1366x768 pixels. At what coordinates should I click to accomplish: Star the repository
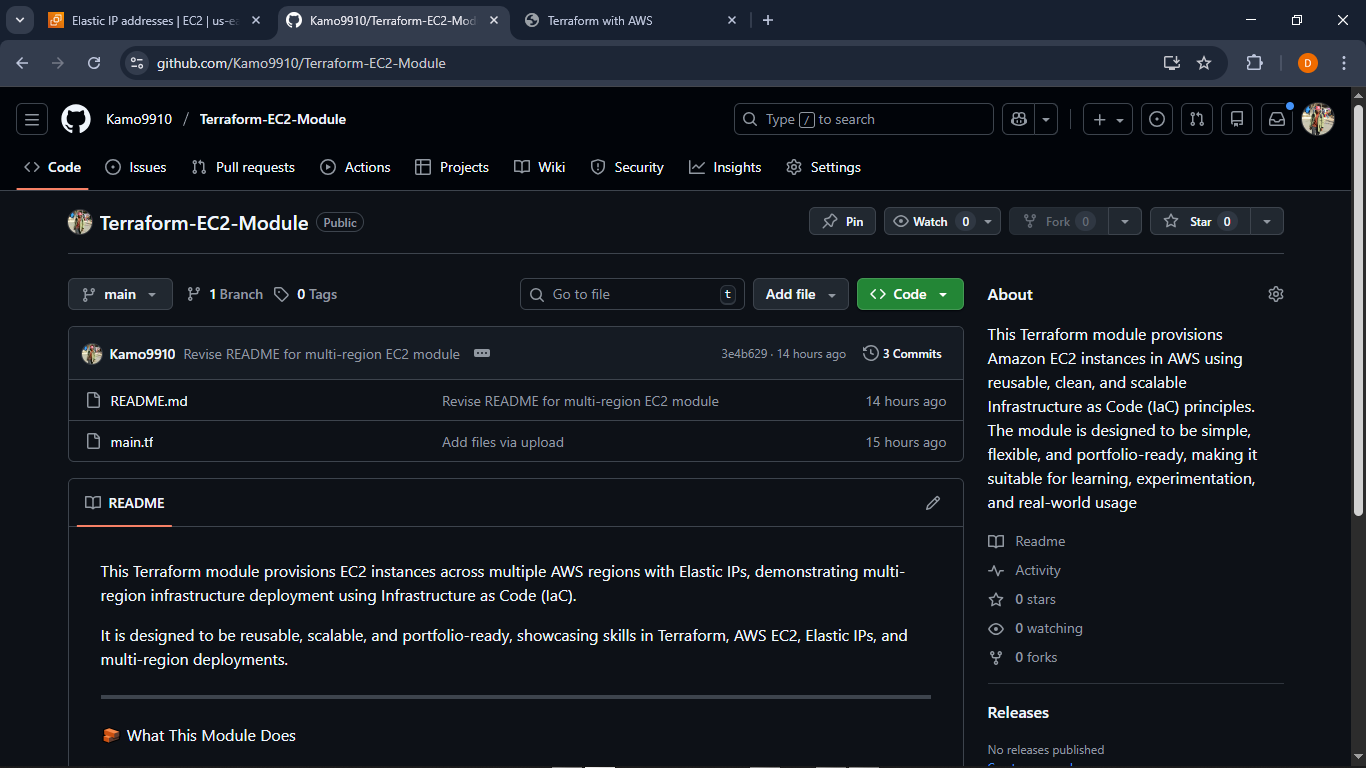(x=1200, y=221)
